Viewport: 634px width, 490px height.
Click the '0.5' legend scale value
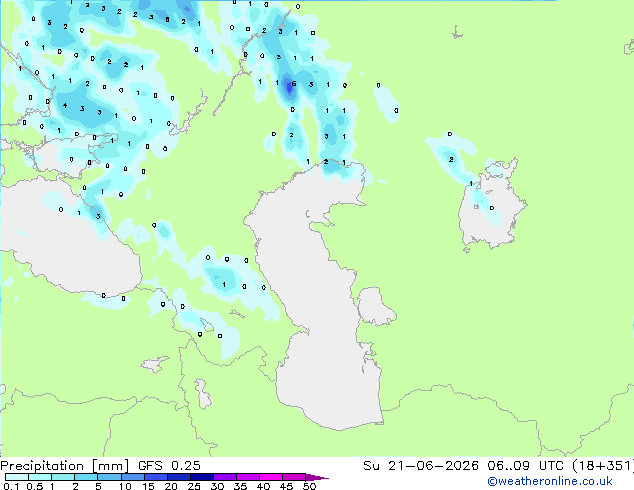[x=35, y=486]
